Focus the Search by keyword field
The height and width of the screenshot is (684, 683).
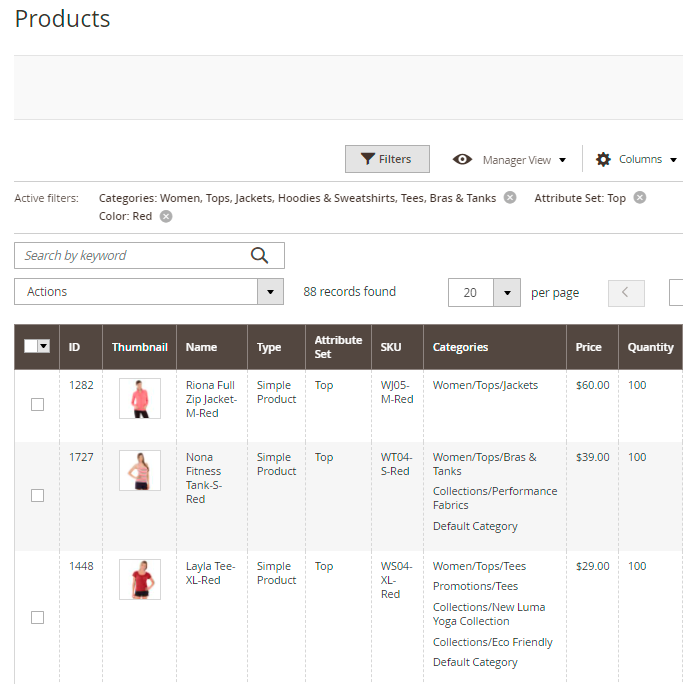point(130,256)
